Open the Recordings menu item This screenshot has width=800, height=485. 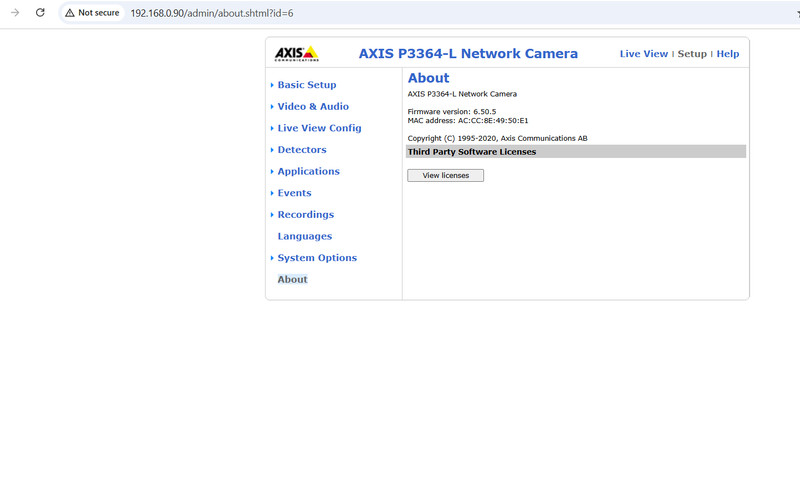click(x=306, y=215)
